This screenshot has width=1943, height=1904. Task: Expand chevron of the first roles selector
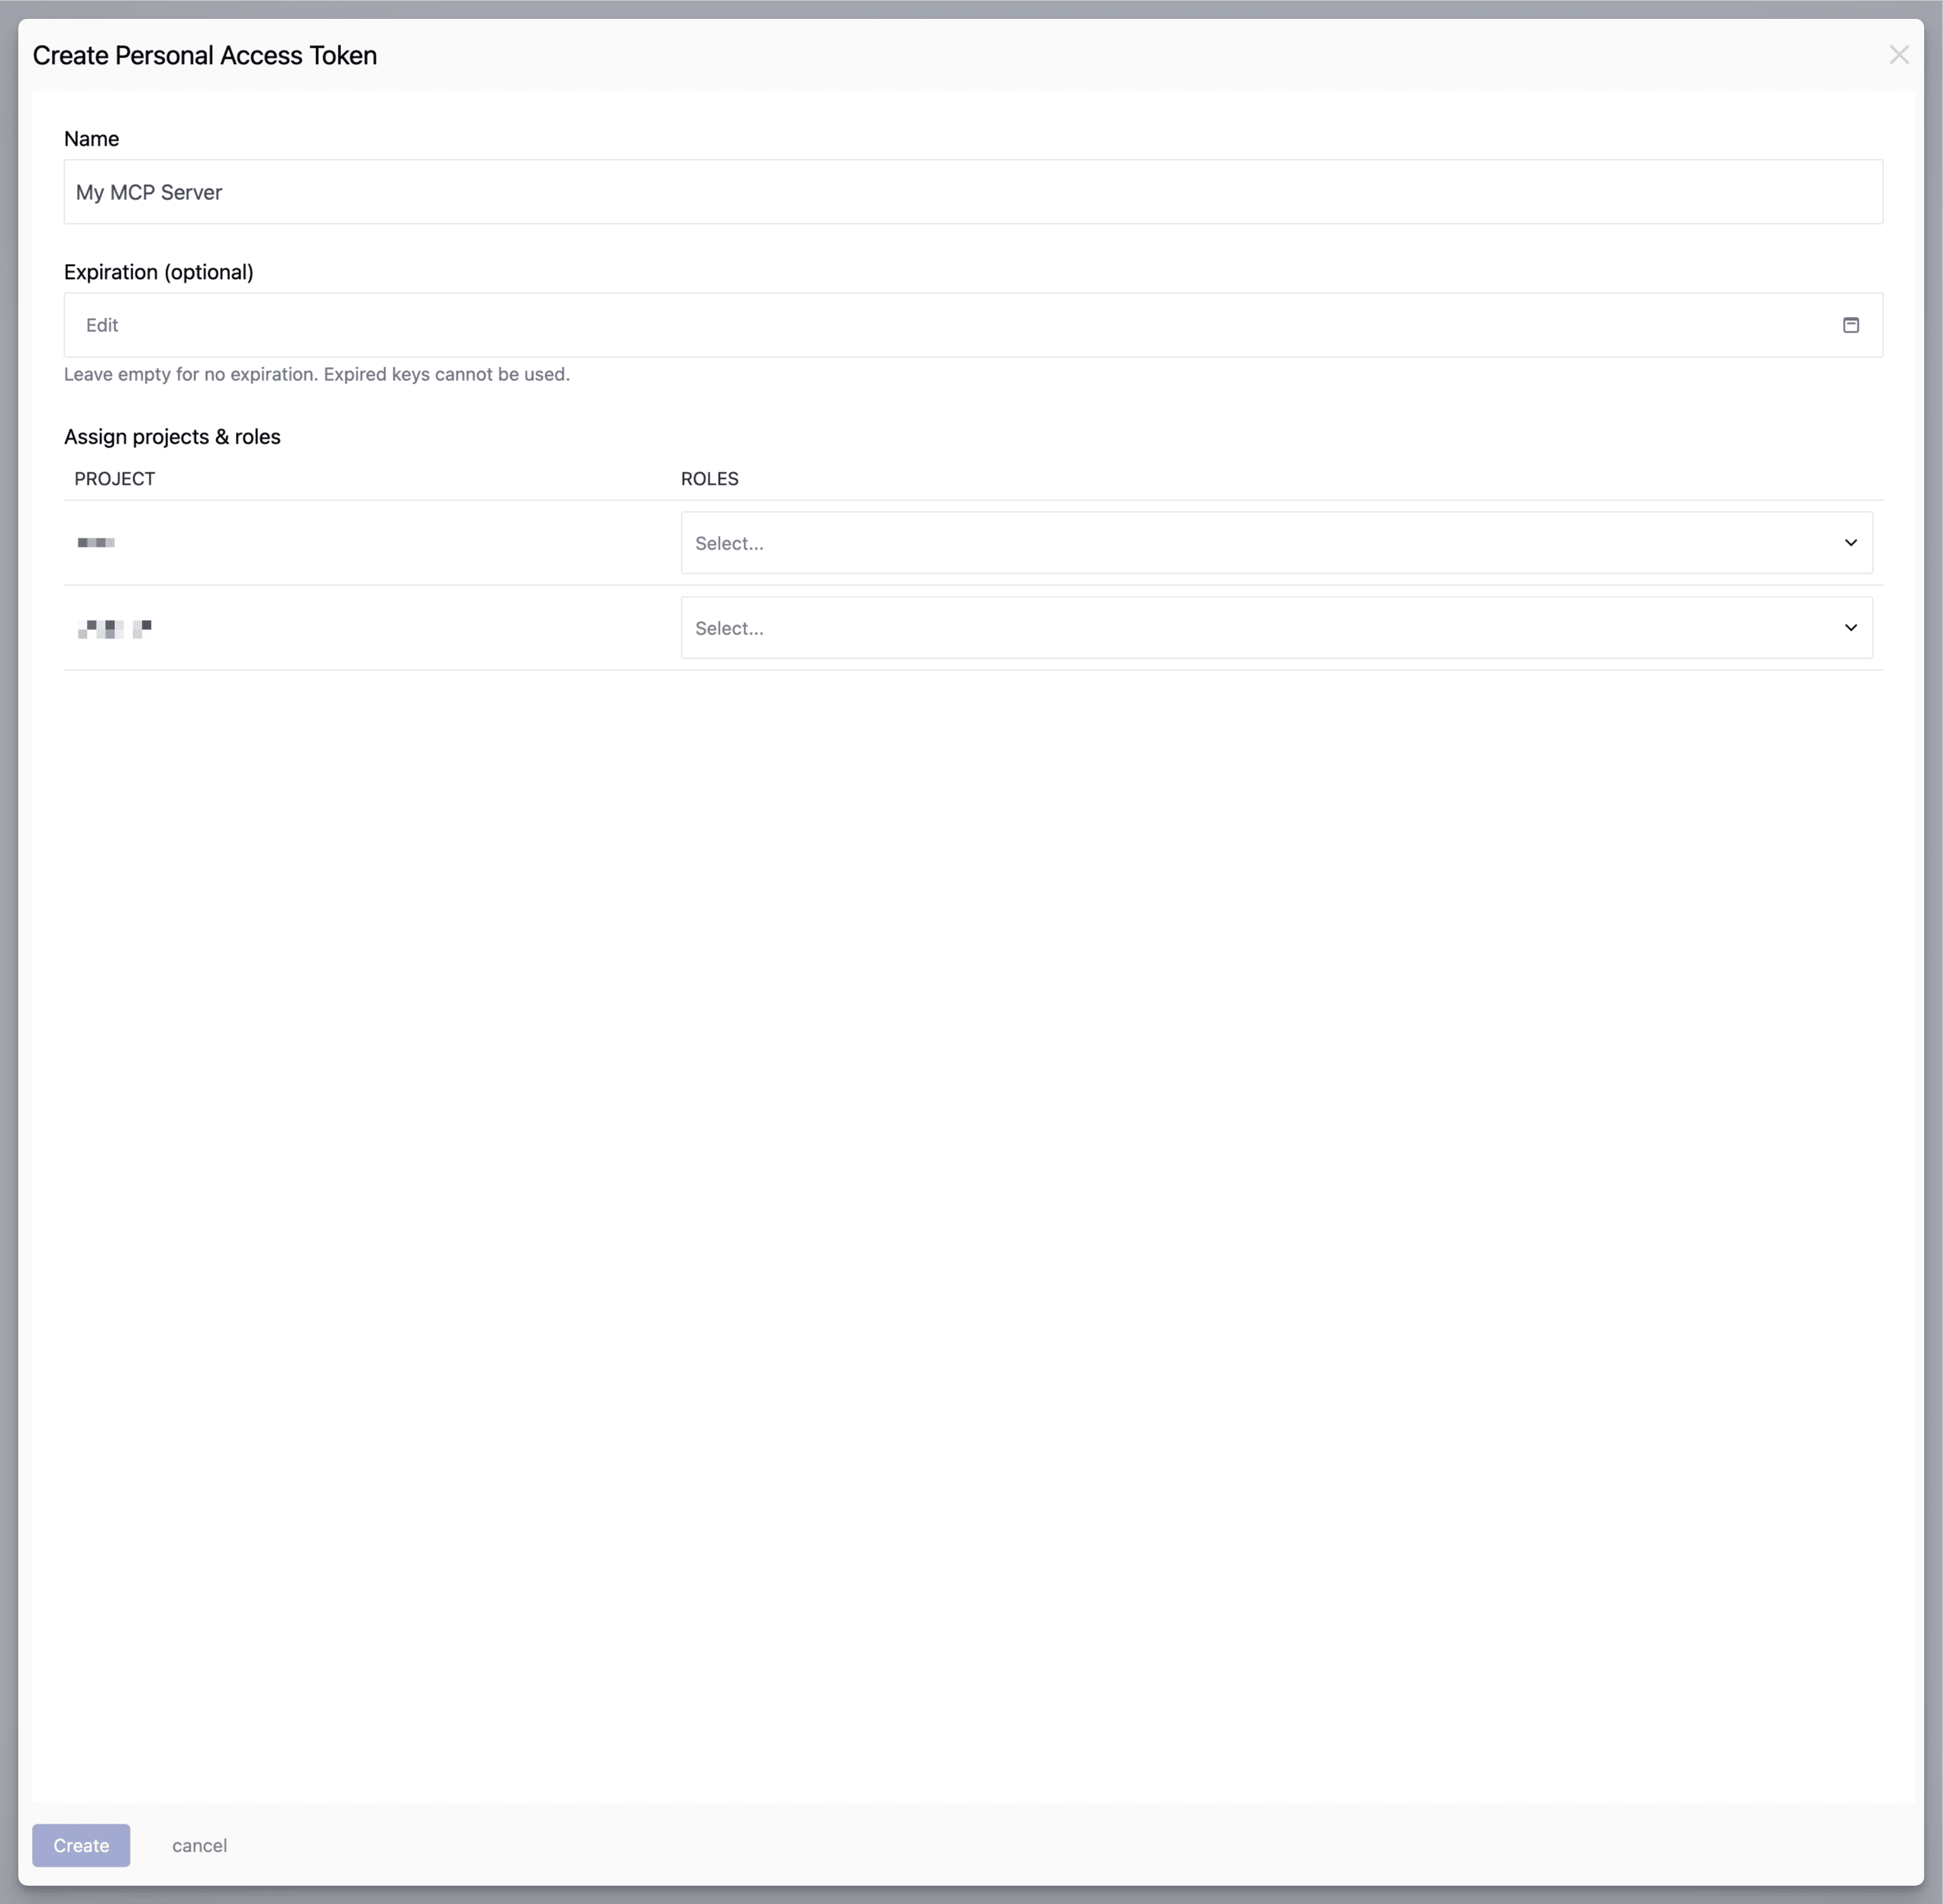(x=1850, y=543)
